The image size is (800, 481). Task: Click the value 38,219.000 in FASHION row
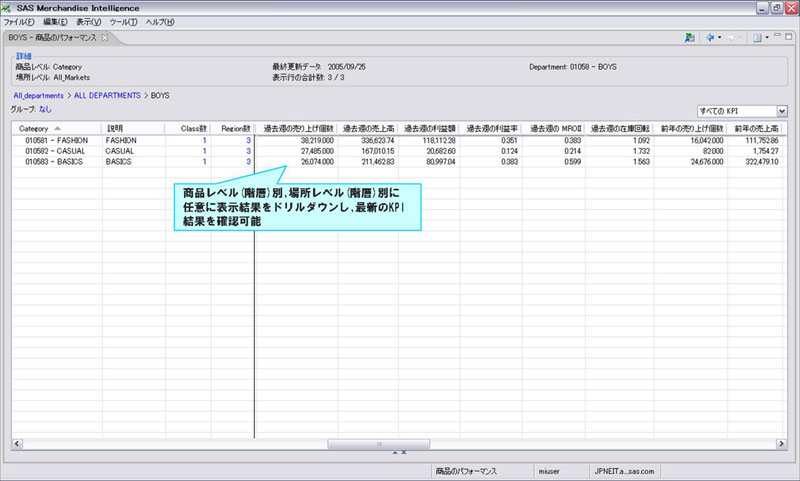[x=317, y=140]
